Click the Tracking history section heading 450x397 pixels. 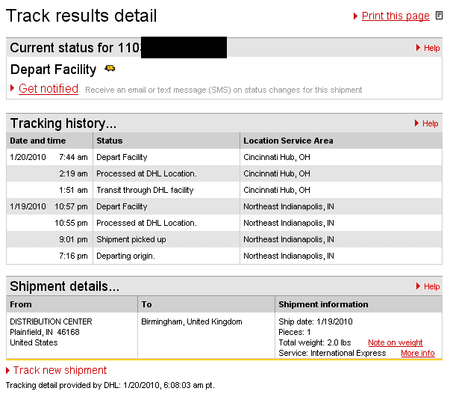pyautogui.click(x=63, y=123)
